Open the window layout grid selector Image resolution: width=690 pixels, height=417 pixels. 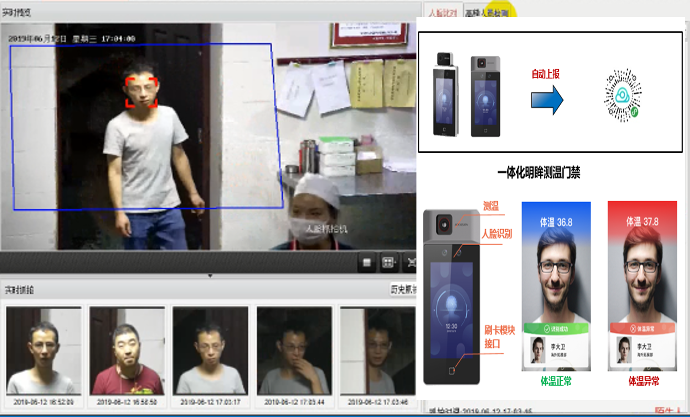389,261
